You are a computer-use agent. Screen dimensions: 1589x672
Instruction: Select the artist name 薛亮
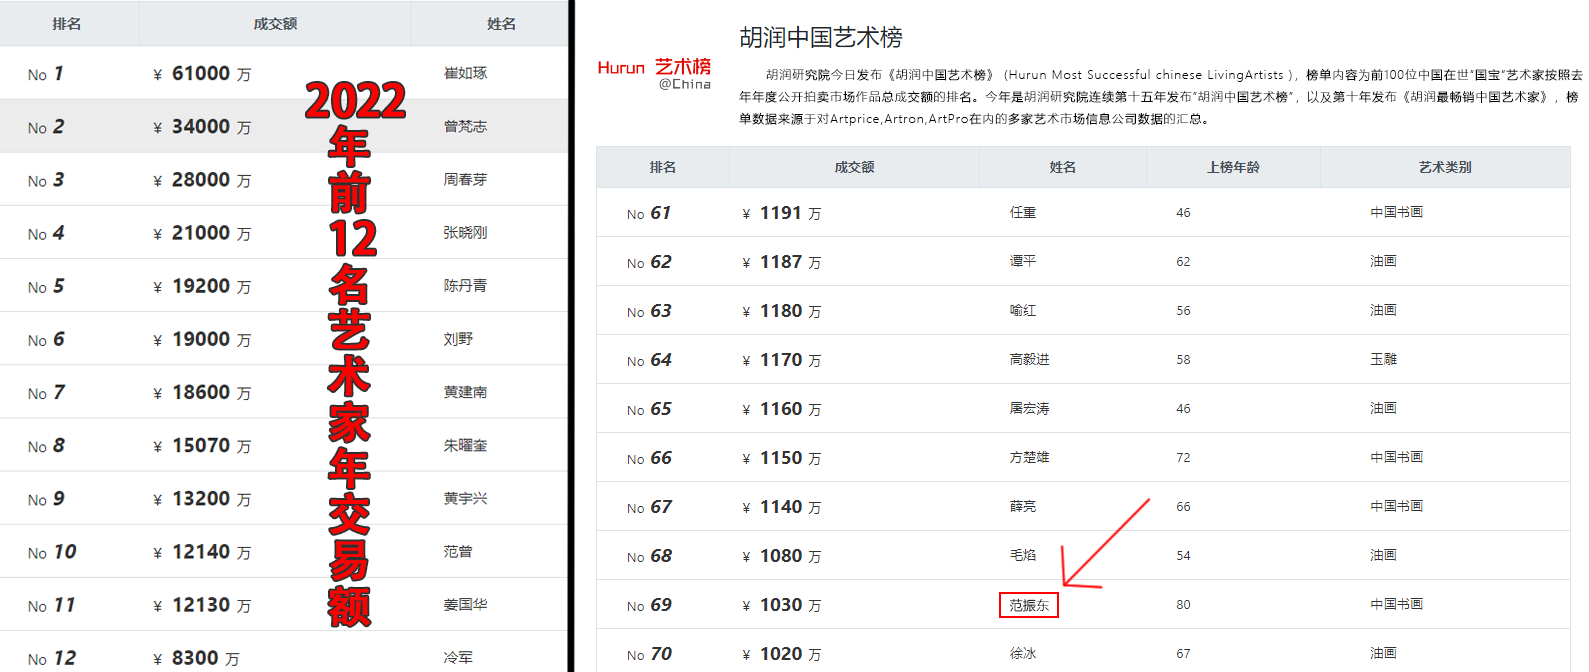(1023, 506)
